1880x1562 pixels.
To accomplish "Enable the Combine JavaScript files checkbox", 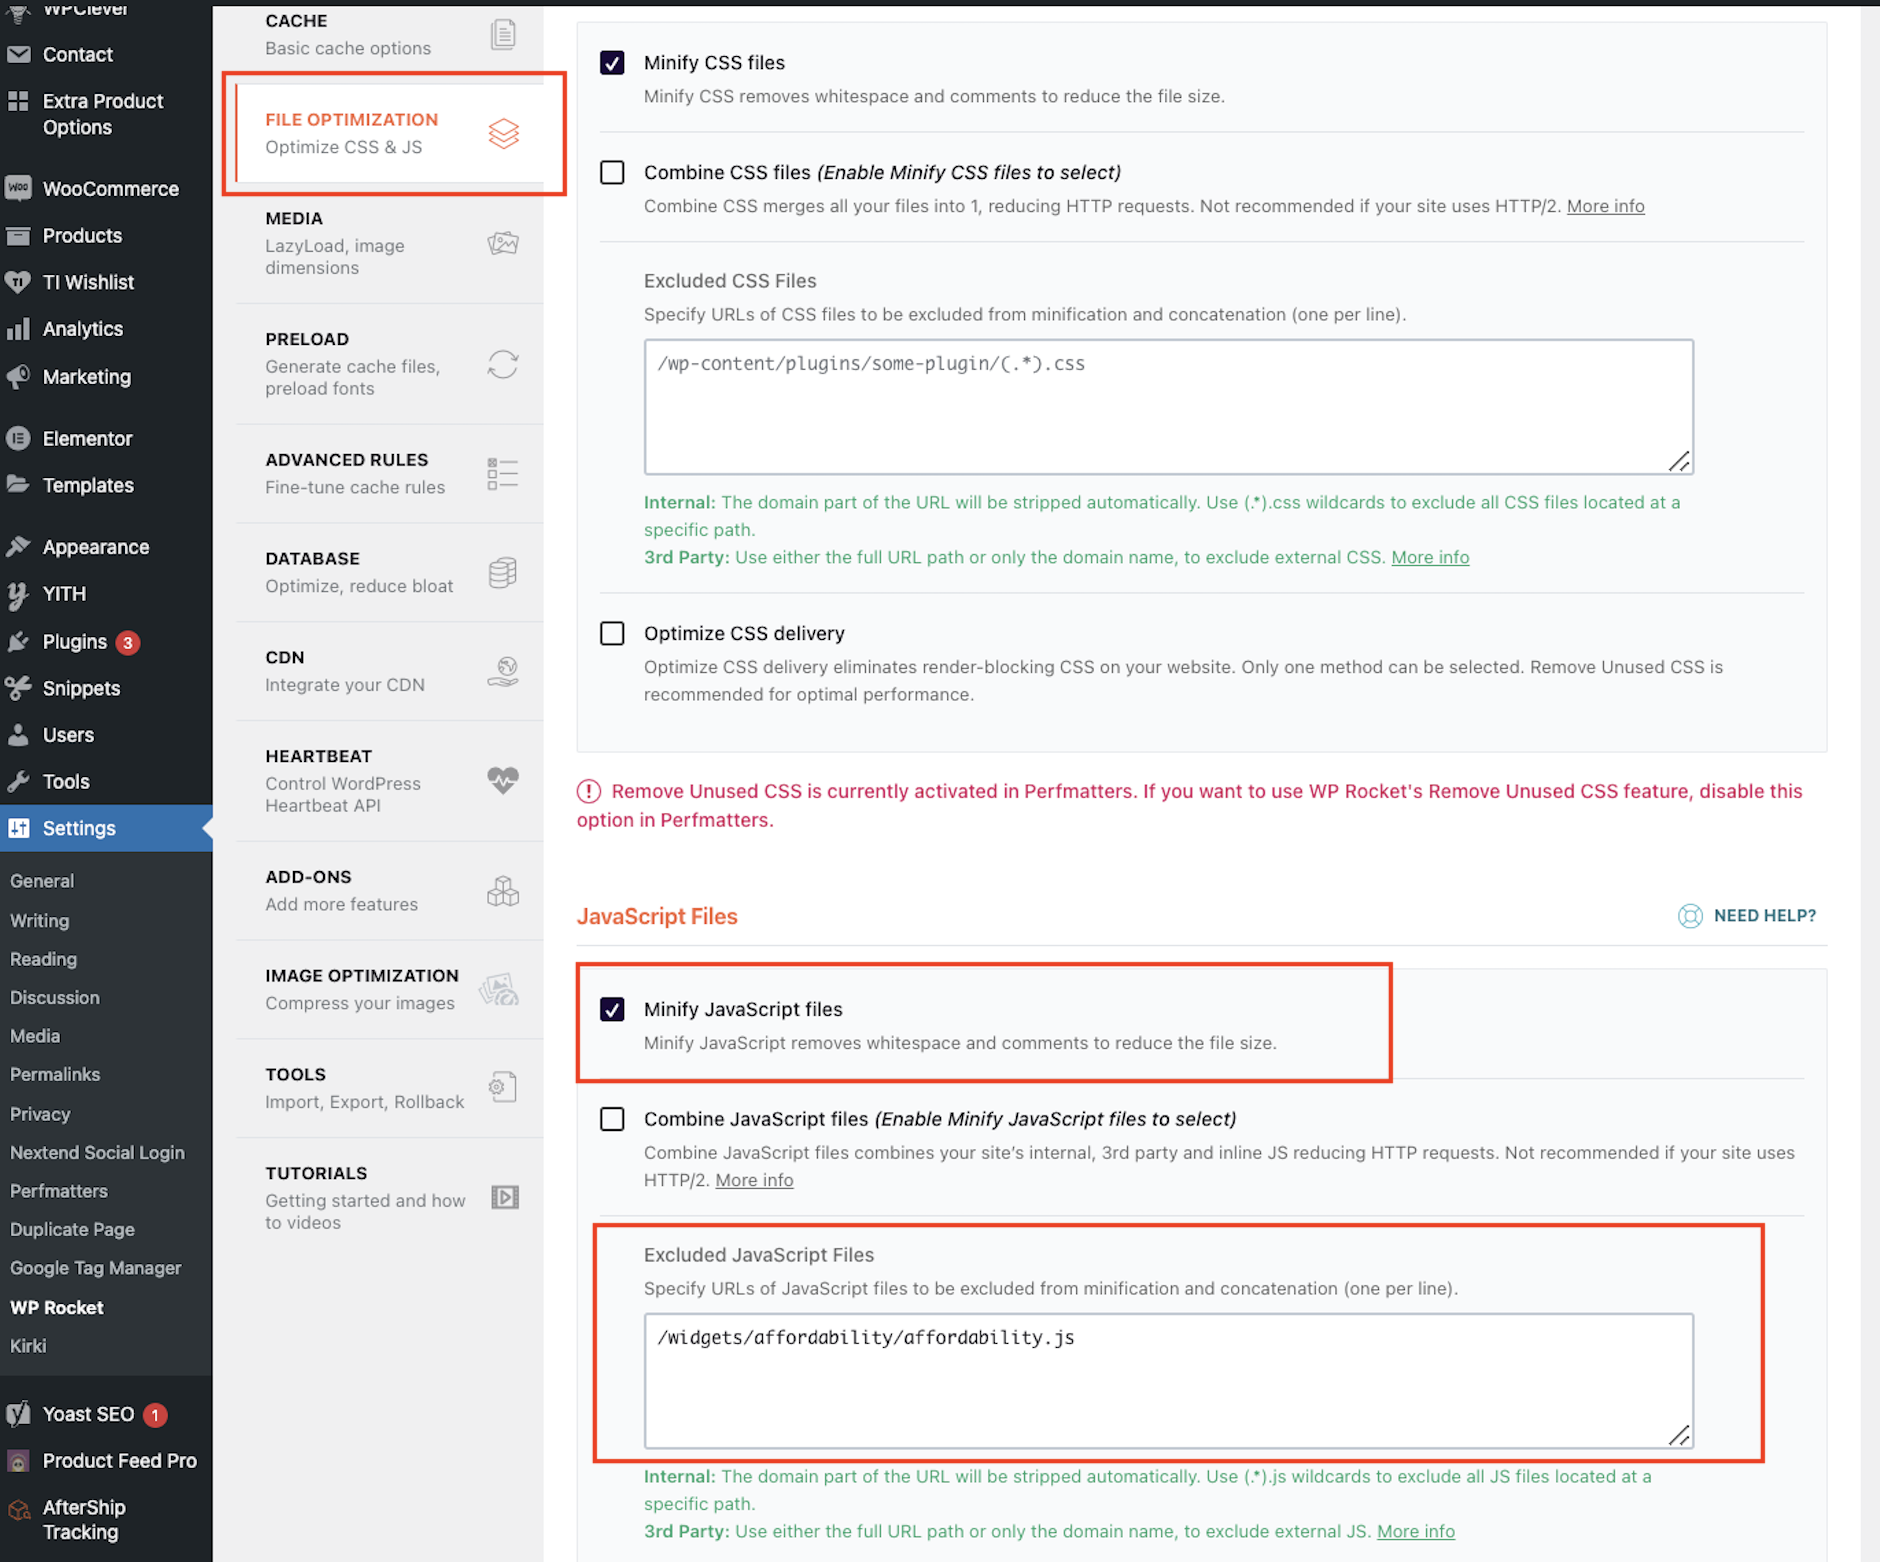I will [612, 1119].
